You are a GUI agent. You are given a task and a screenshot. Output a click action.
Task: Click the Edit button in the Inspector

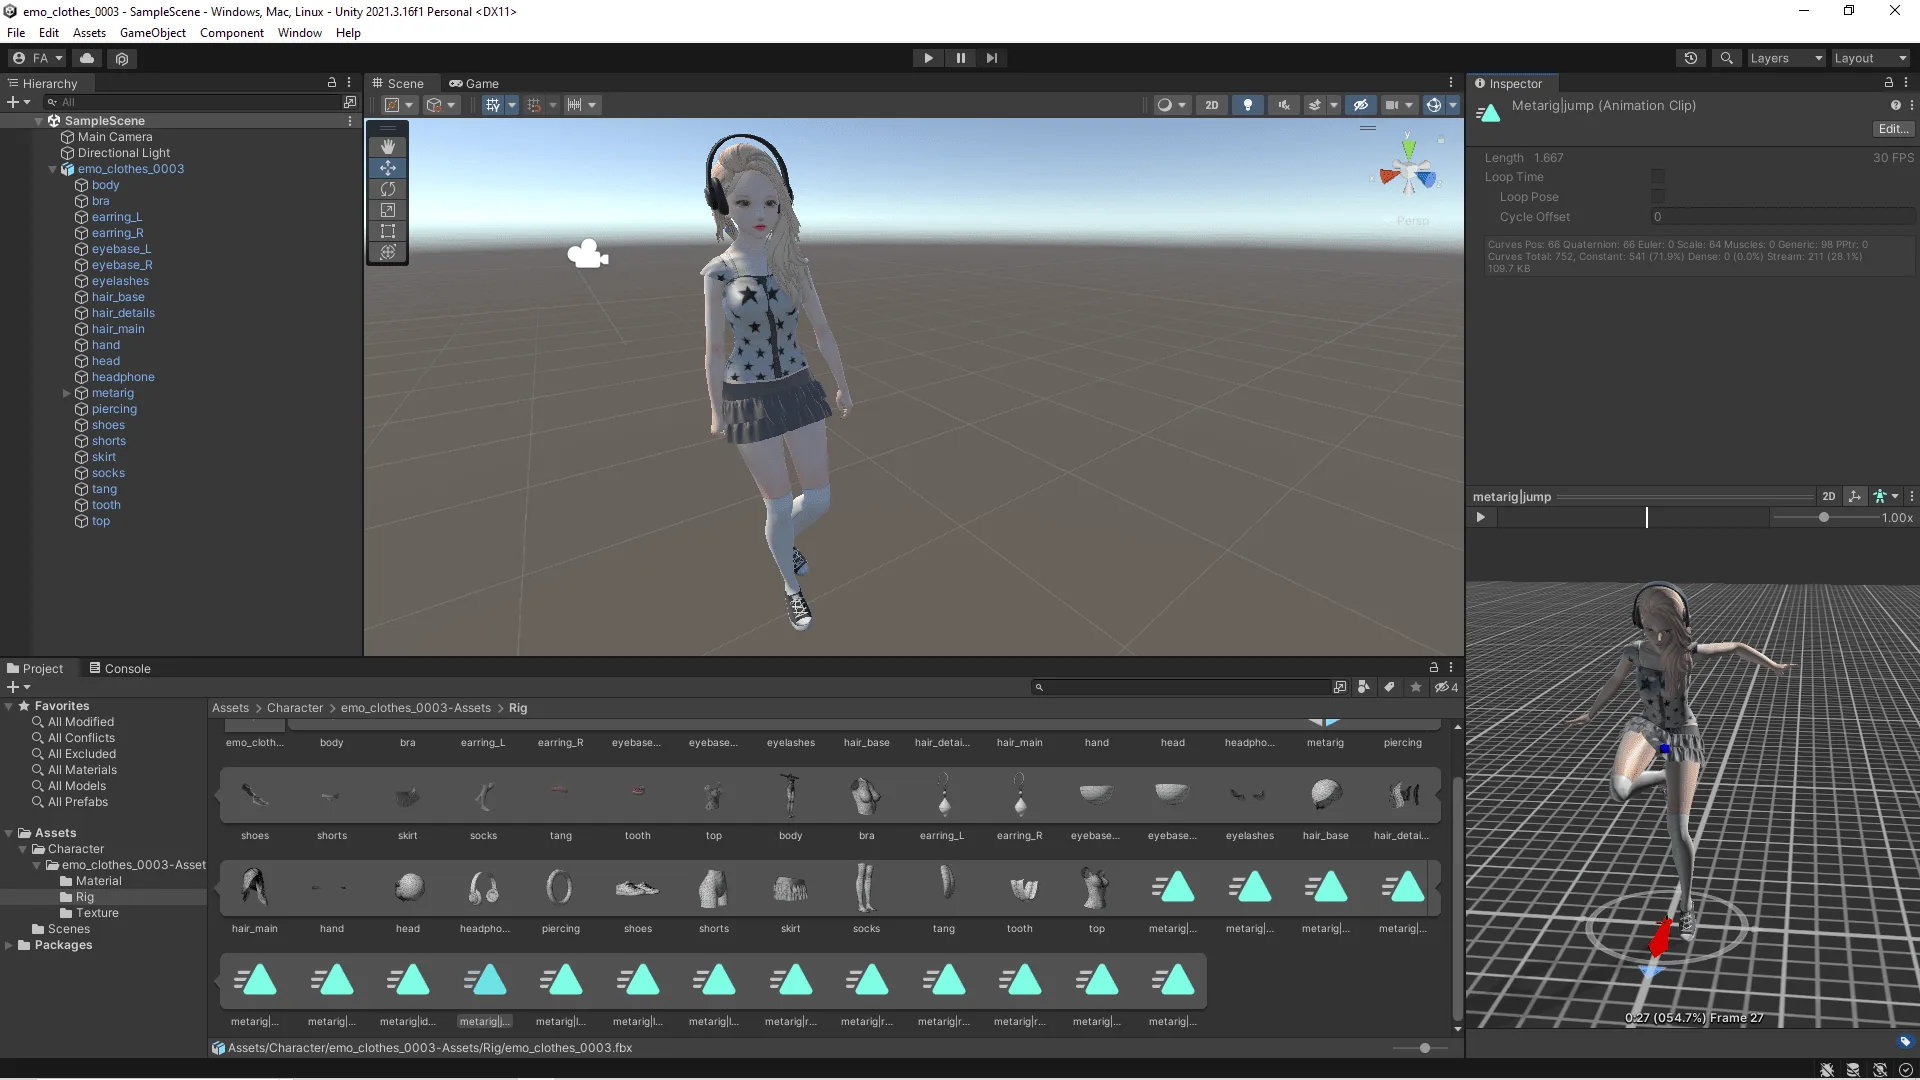[x=1892, y=128]
